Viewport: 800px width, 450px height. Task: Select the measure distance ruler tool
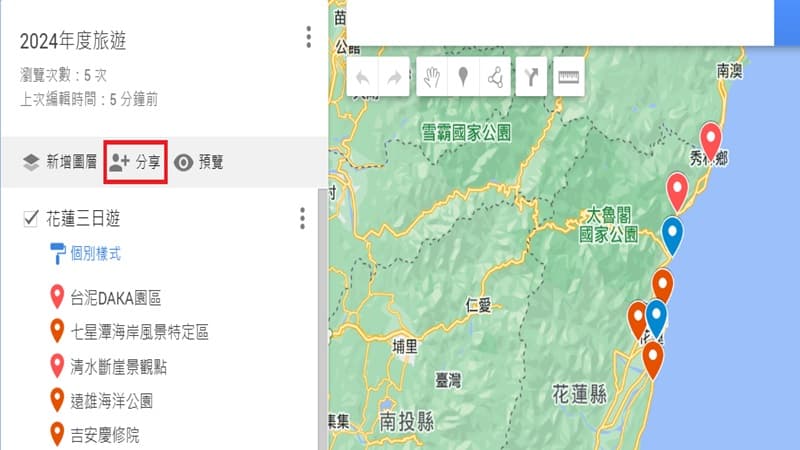[x=568, y=76]
